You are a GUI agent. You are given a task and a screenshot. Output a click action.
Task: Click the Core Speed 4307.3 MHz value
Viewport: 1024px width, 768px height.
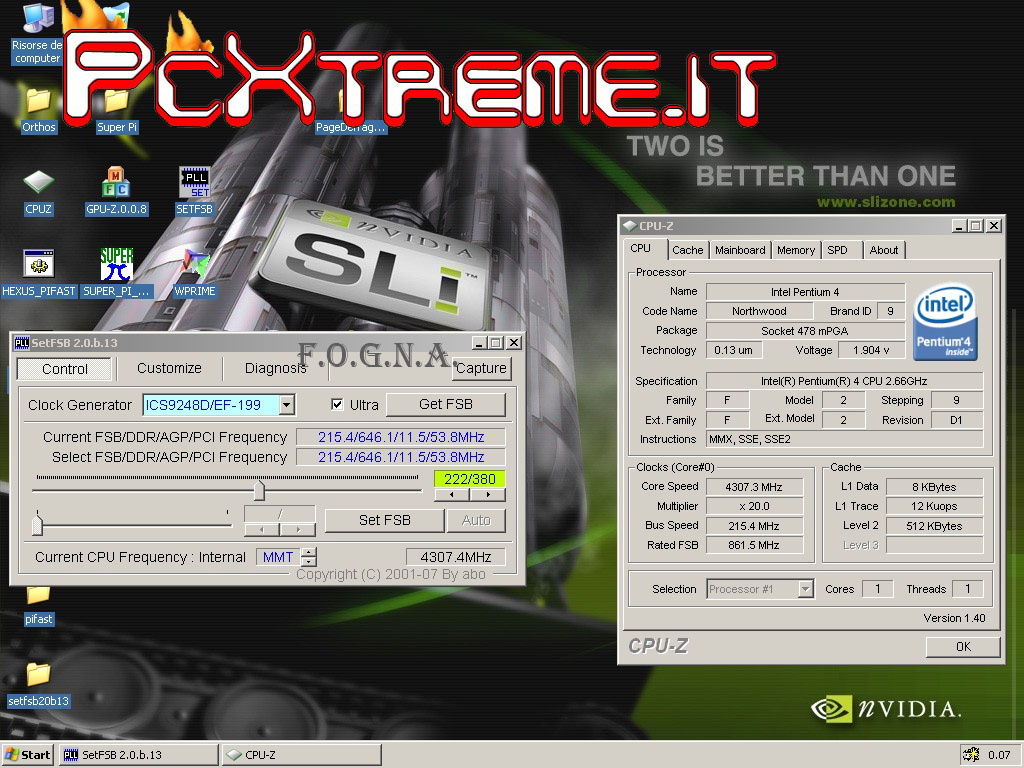[754, 487]
